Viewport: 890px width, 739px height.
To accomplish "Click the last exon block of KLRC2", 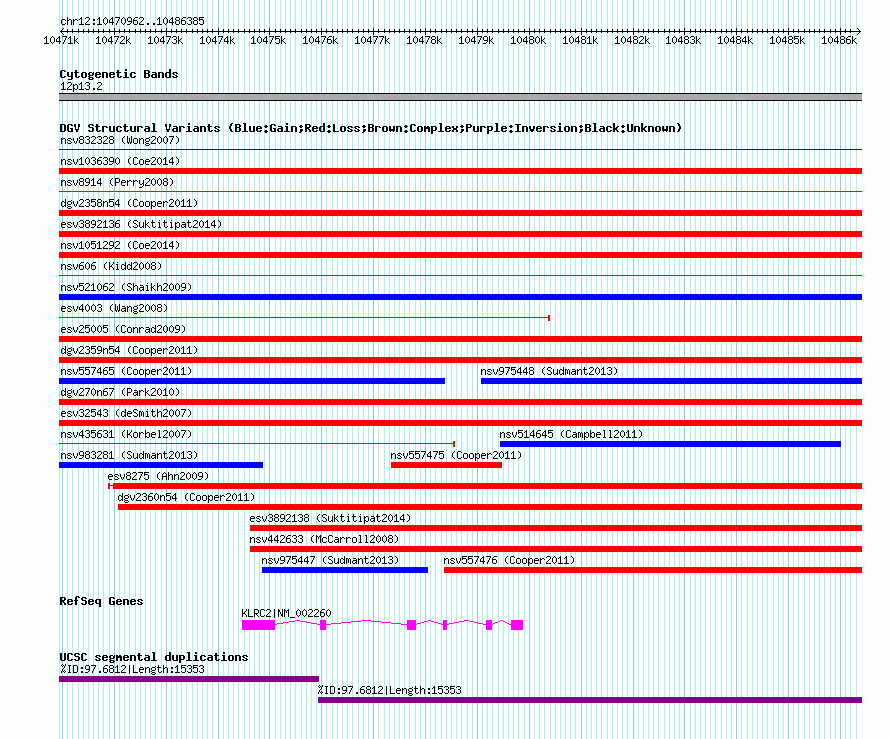I will pyautogui.click(x=517, y=625).
